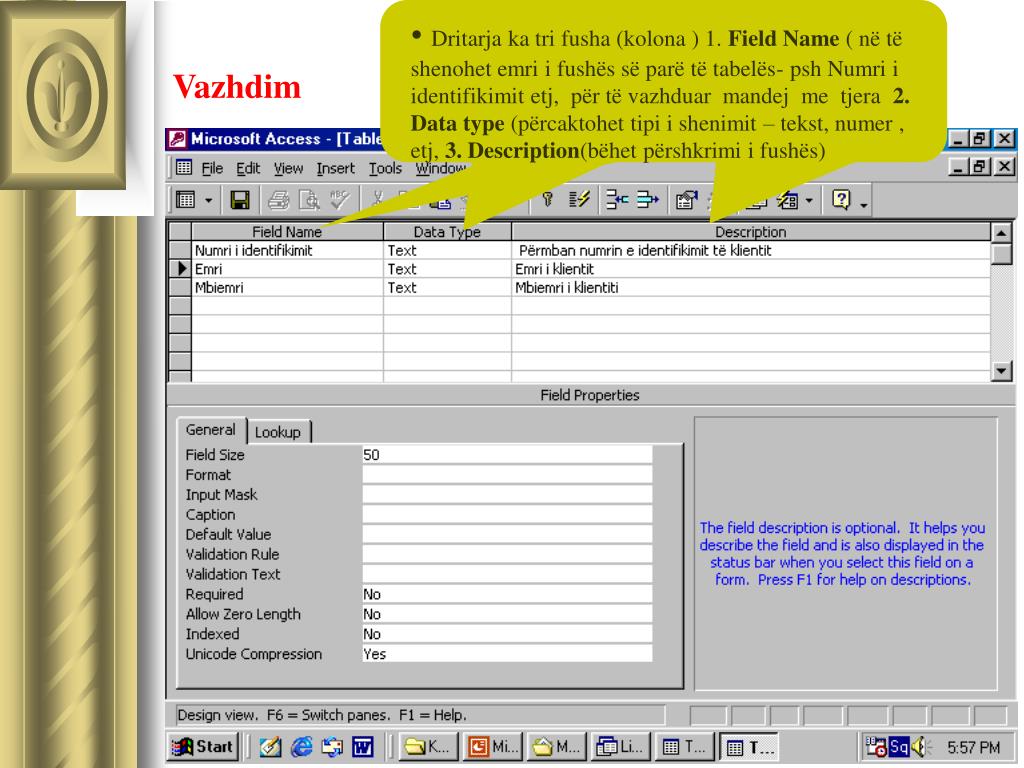Image resolution: width=1024 pixels, height=768 pixels.
Task: Launch Outlook Express from quick launch
Action: tap(332, 746)
